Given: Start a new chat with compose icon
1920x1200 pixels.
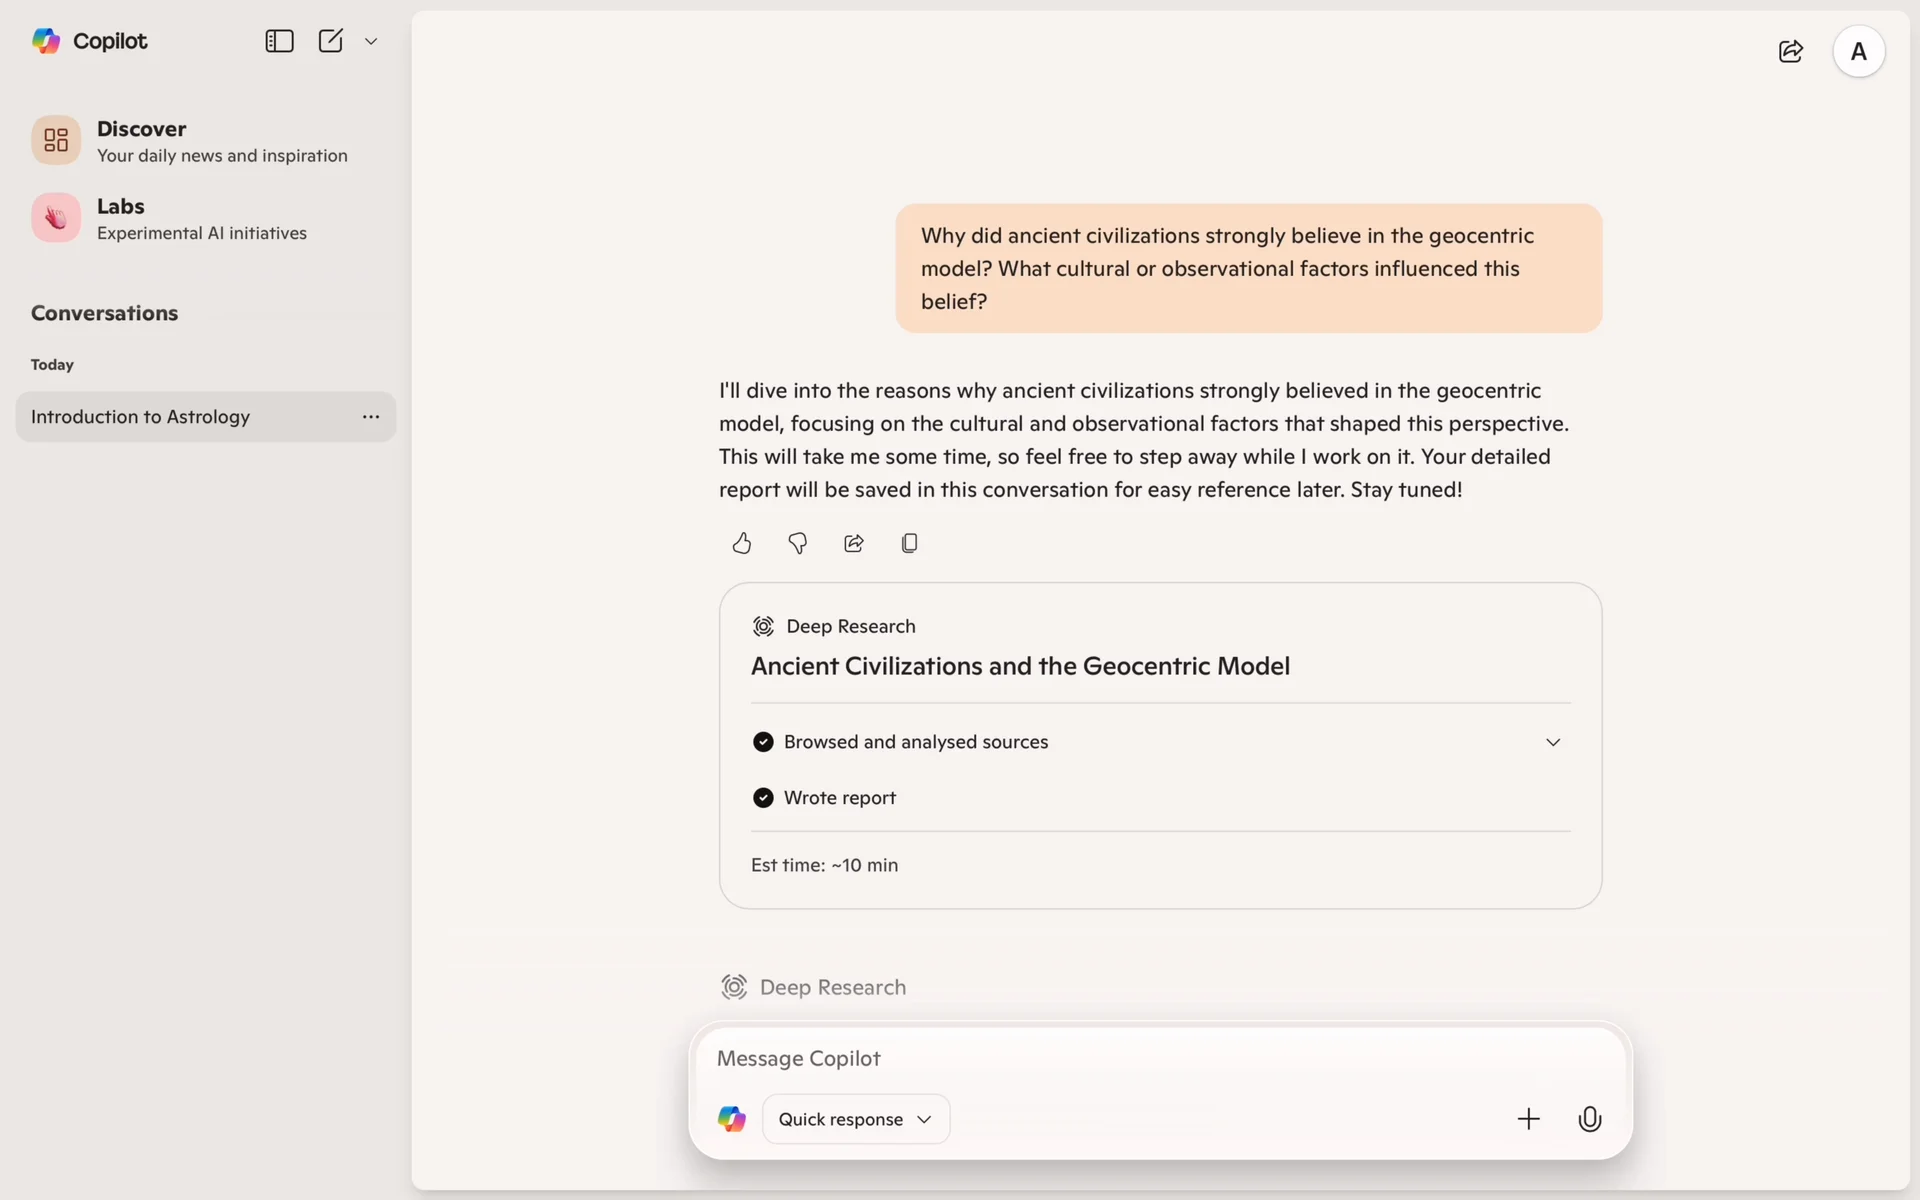Looking at the screenshot, I should (x=330, y=41).
